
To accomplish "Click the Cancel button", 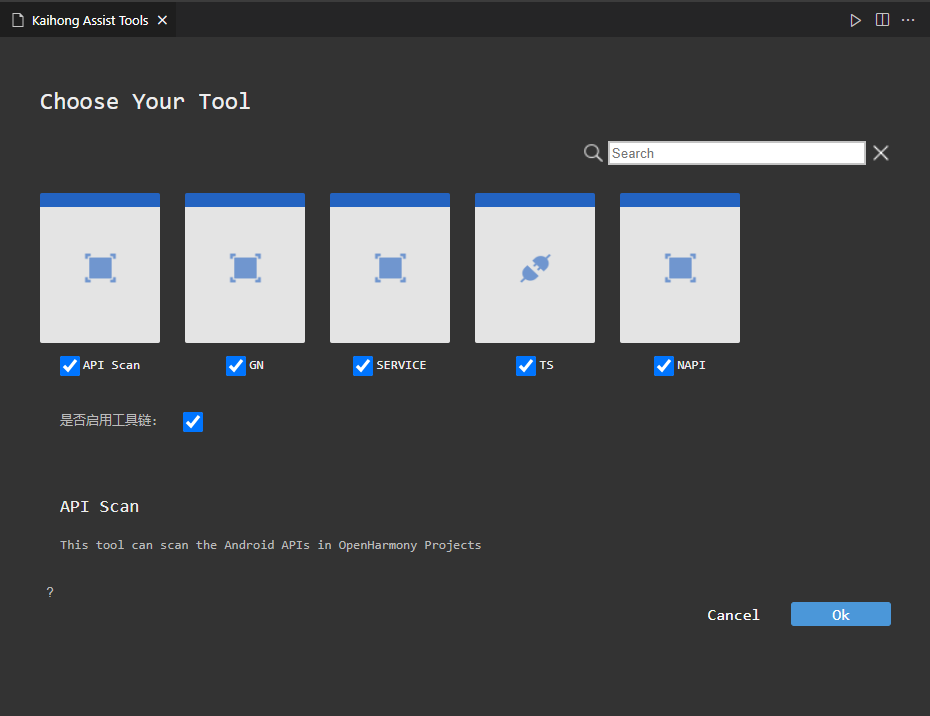I will (733, 615).
